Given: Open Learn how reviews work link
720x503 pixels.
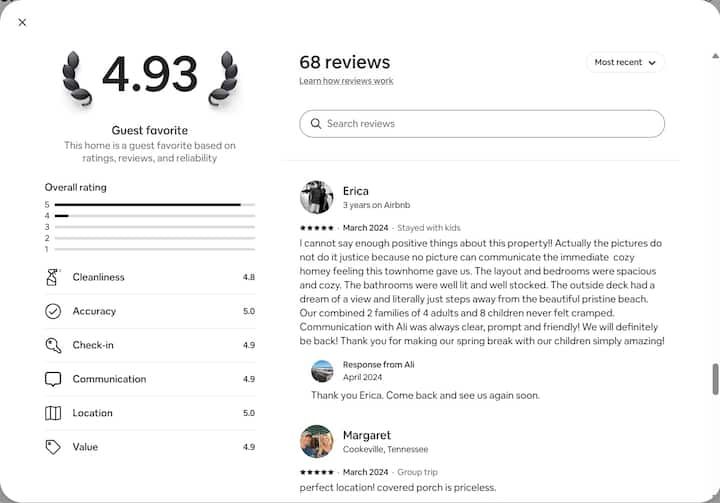Looking at the screenshot, I should tap(346, 81).
